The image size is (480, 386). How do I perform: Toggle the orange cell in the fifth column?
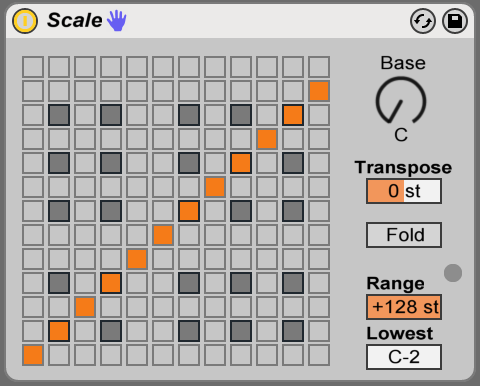(x=137, y=259)
